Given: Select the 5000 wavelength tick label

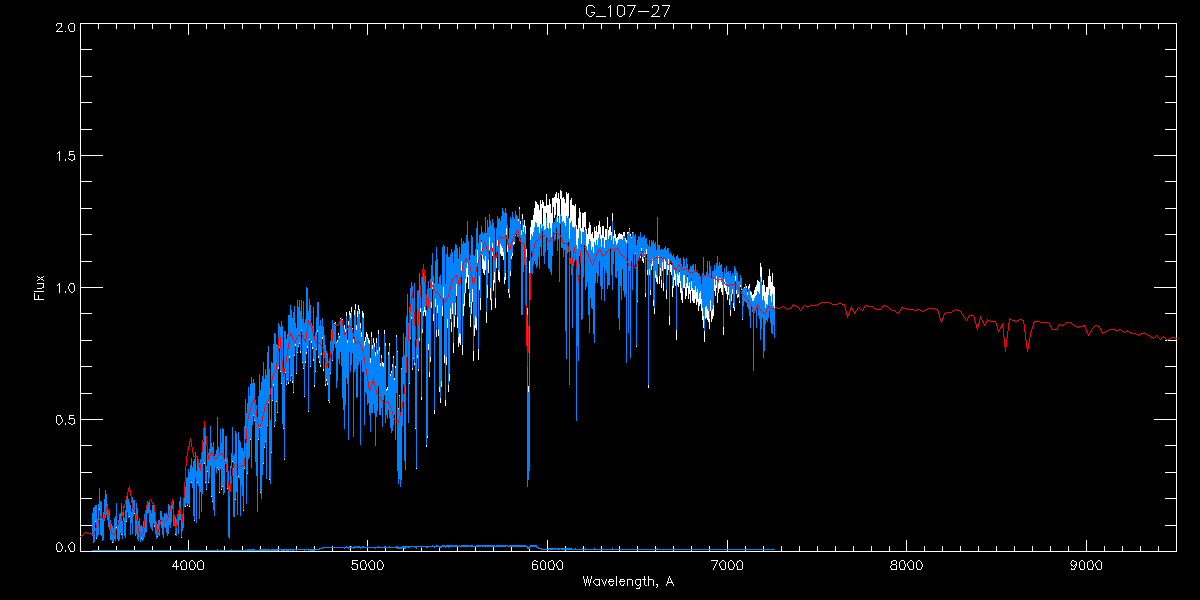Looking at the screenshot, I should (367, 566).
